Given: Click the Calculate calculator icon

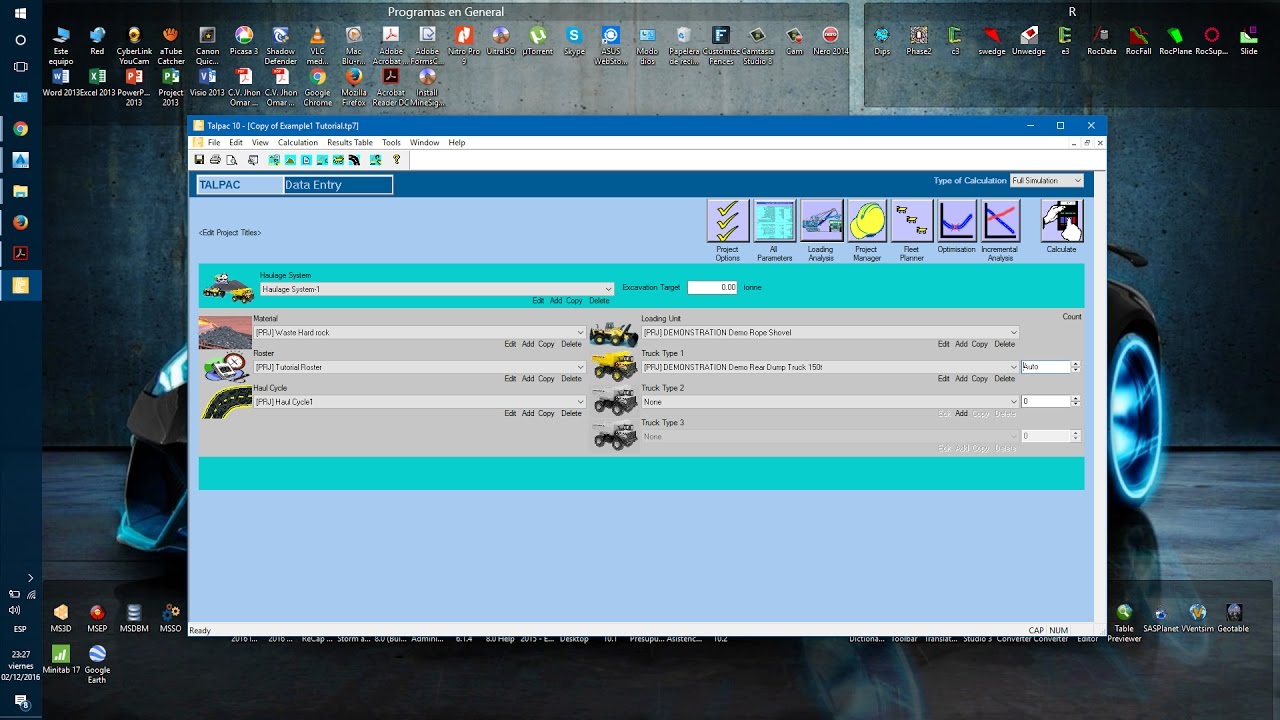Looking at the screenshot, I should click(x=1061, y=221).
